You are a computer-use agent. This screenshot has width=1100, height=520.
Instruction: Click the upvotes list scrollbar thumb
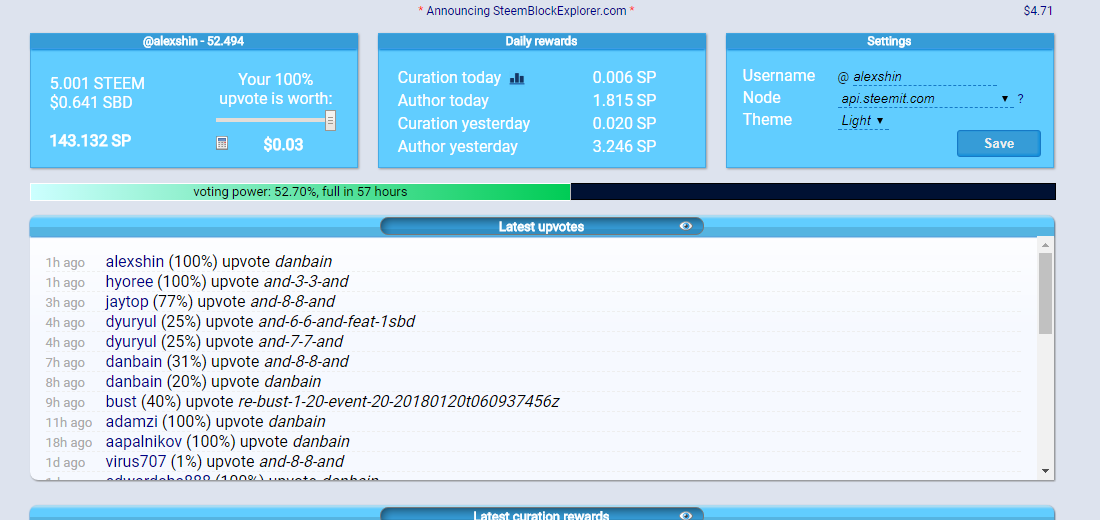pyautogui.click(x=1045, y=293)
